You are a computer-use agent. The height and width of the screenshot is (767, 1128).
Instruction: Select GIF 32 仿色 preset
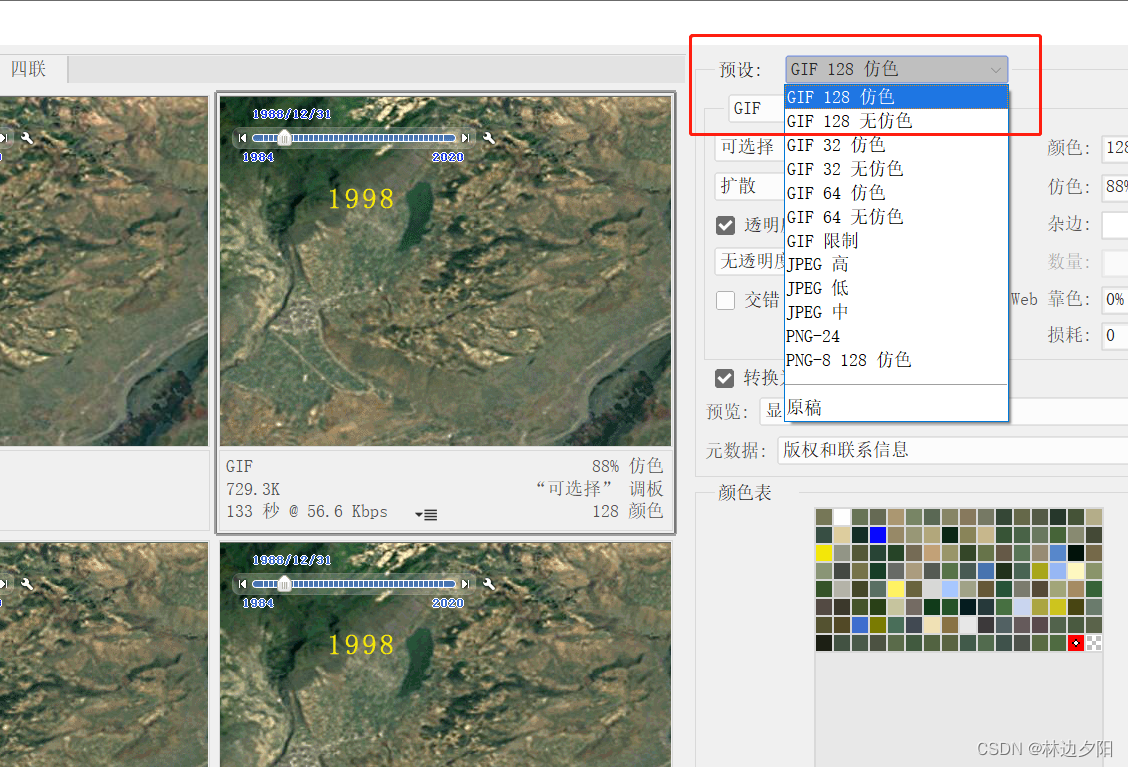pyautogui.click(x=896, y=145)
